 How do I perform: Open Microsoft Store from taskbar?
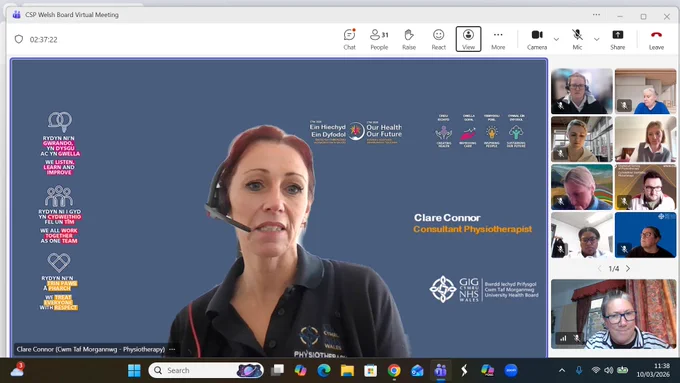[x=370, y=370]
